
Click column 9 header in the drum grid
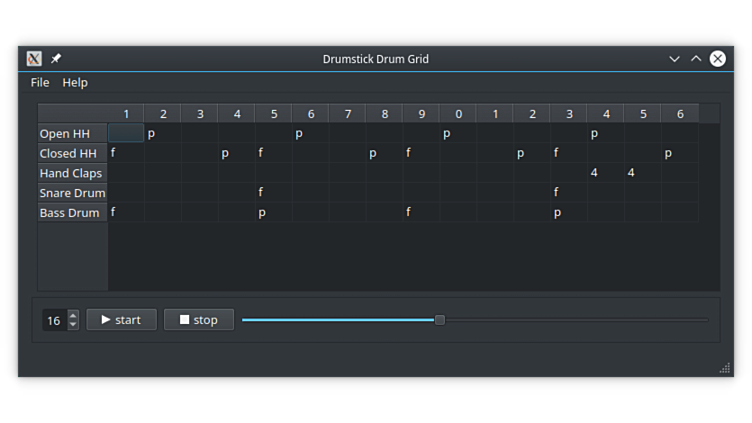point(421,114)
